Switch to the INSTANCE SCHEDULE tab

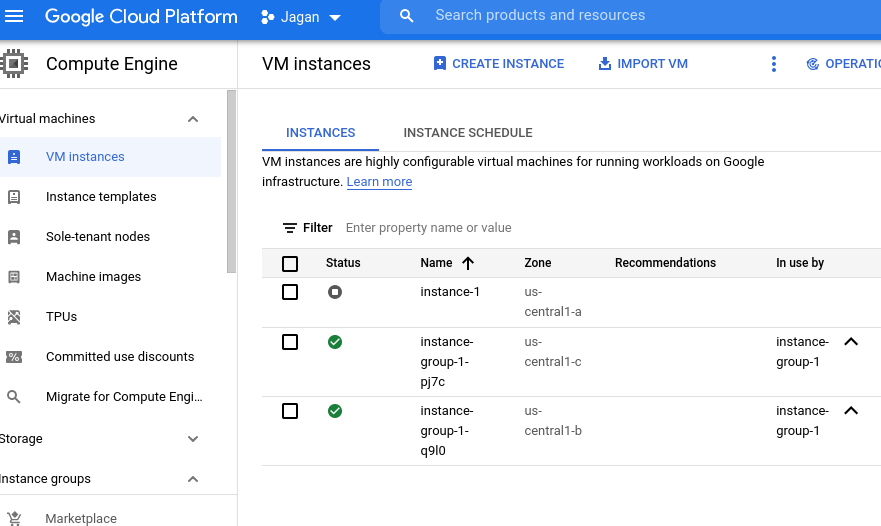(x=468, y=133)
